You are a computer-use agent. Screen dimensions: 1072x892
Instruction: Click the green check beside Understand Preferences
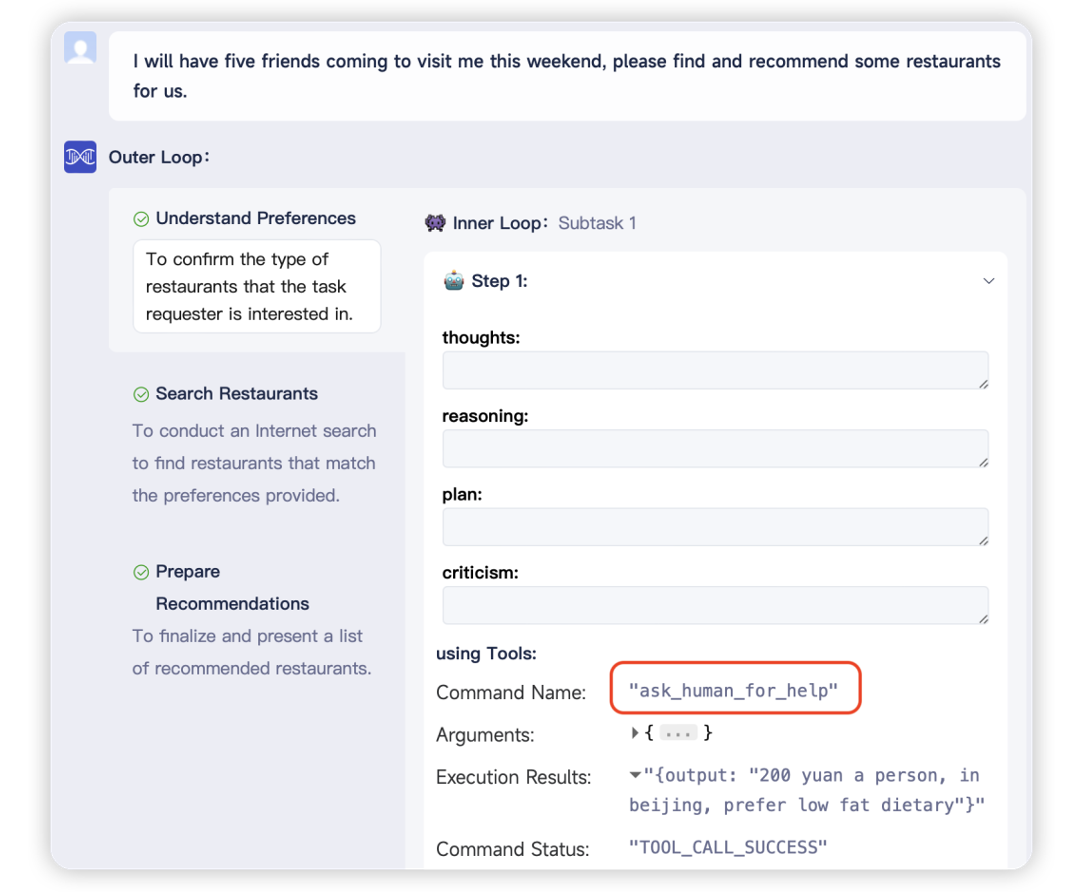point(141,219)
